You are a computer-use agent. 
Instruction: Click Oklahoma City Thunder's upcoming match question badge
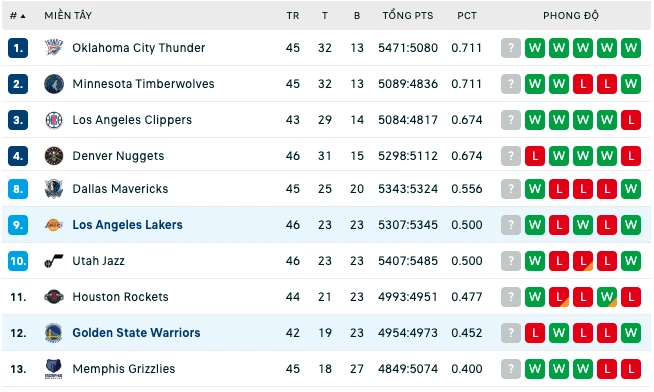(x=511, y=48)
